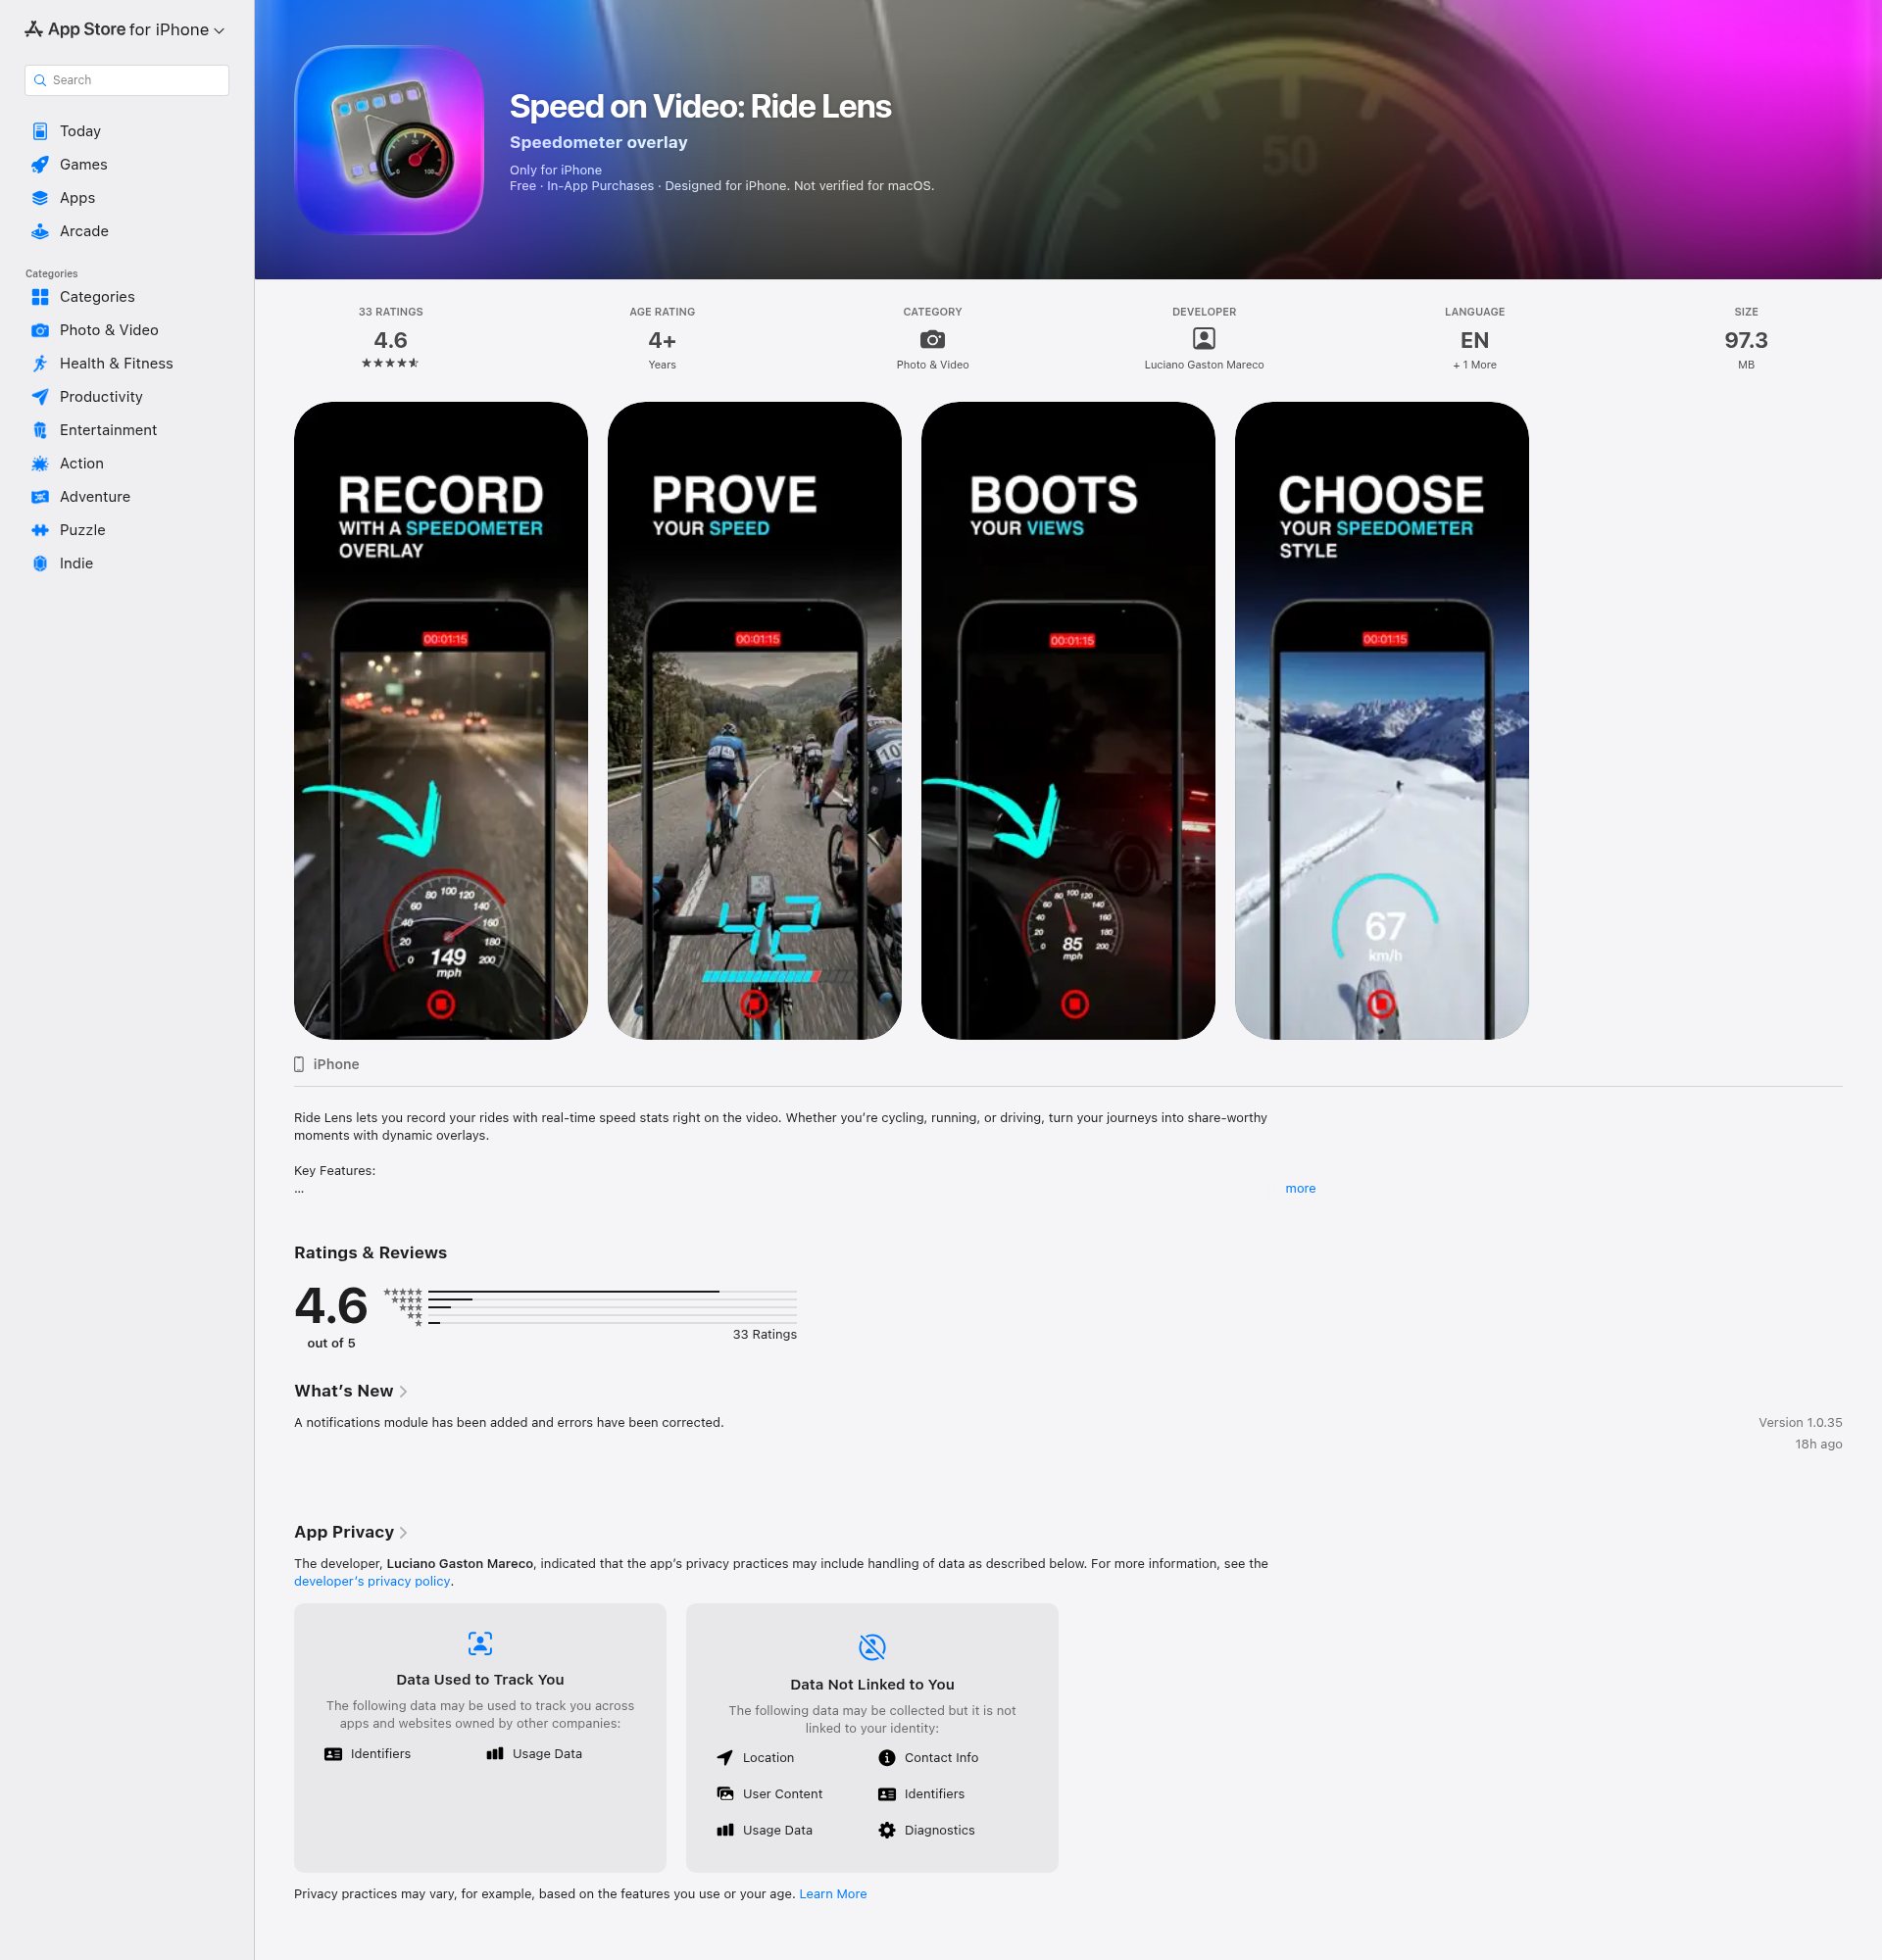This screenshot has height=1960, width=1882.
Task: Open the Today tab label
Action: pos(80,131)
